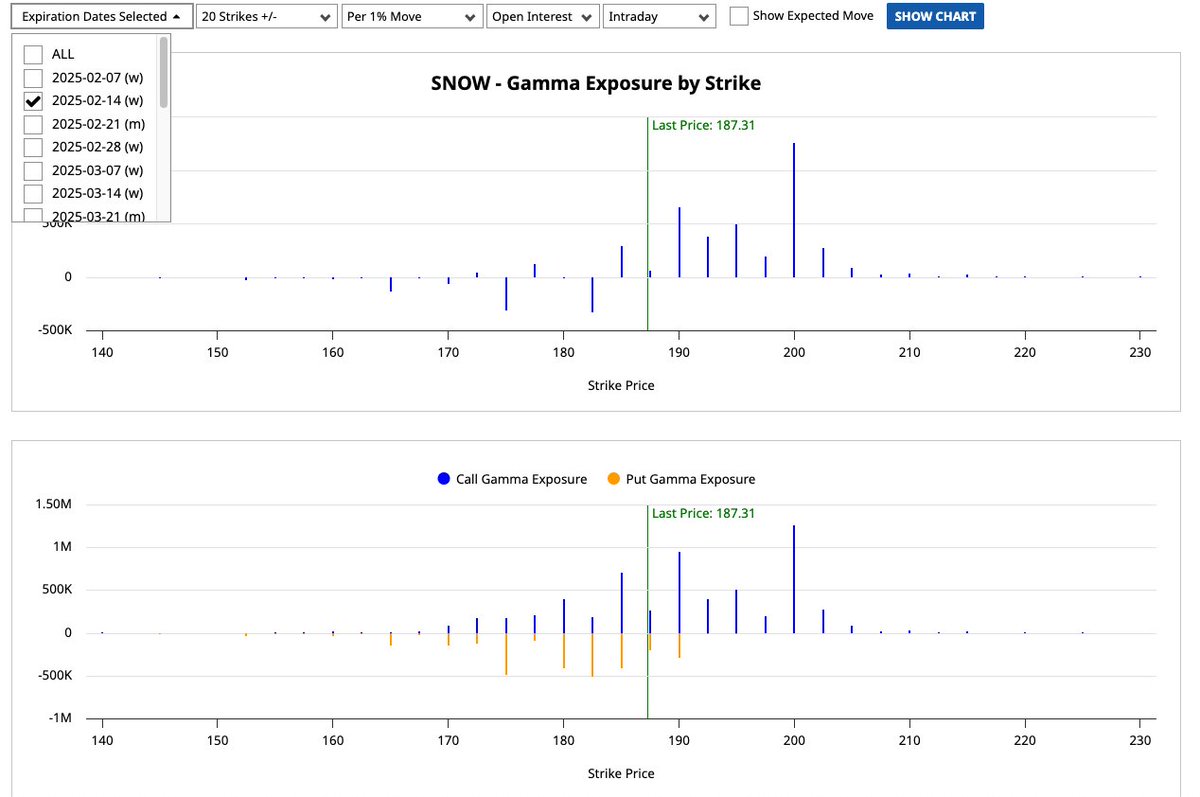Check the 2025-02-21 (m) expiration
This screenshot has width=1200, height=797.
pyautogui.click(x=33, y=124)
